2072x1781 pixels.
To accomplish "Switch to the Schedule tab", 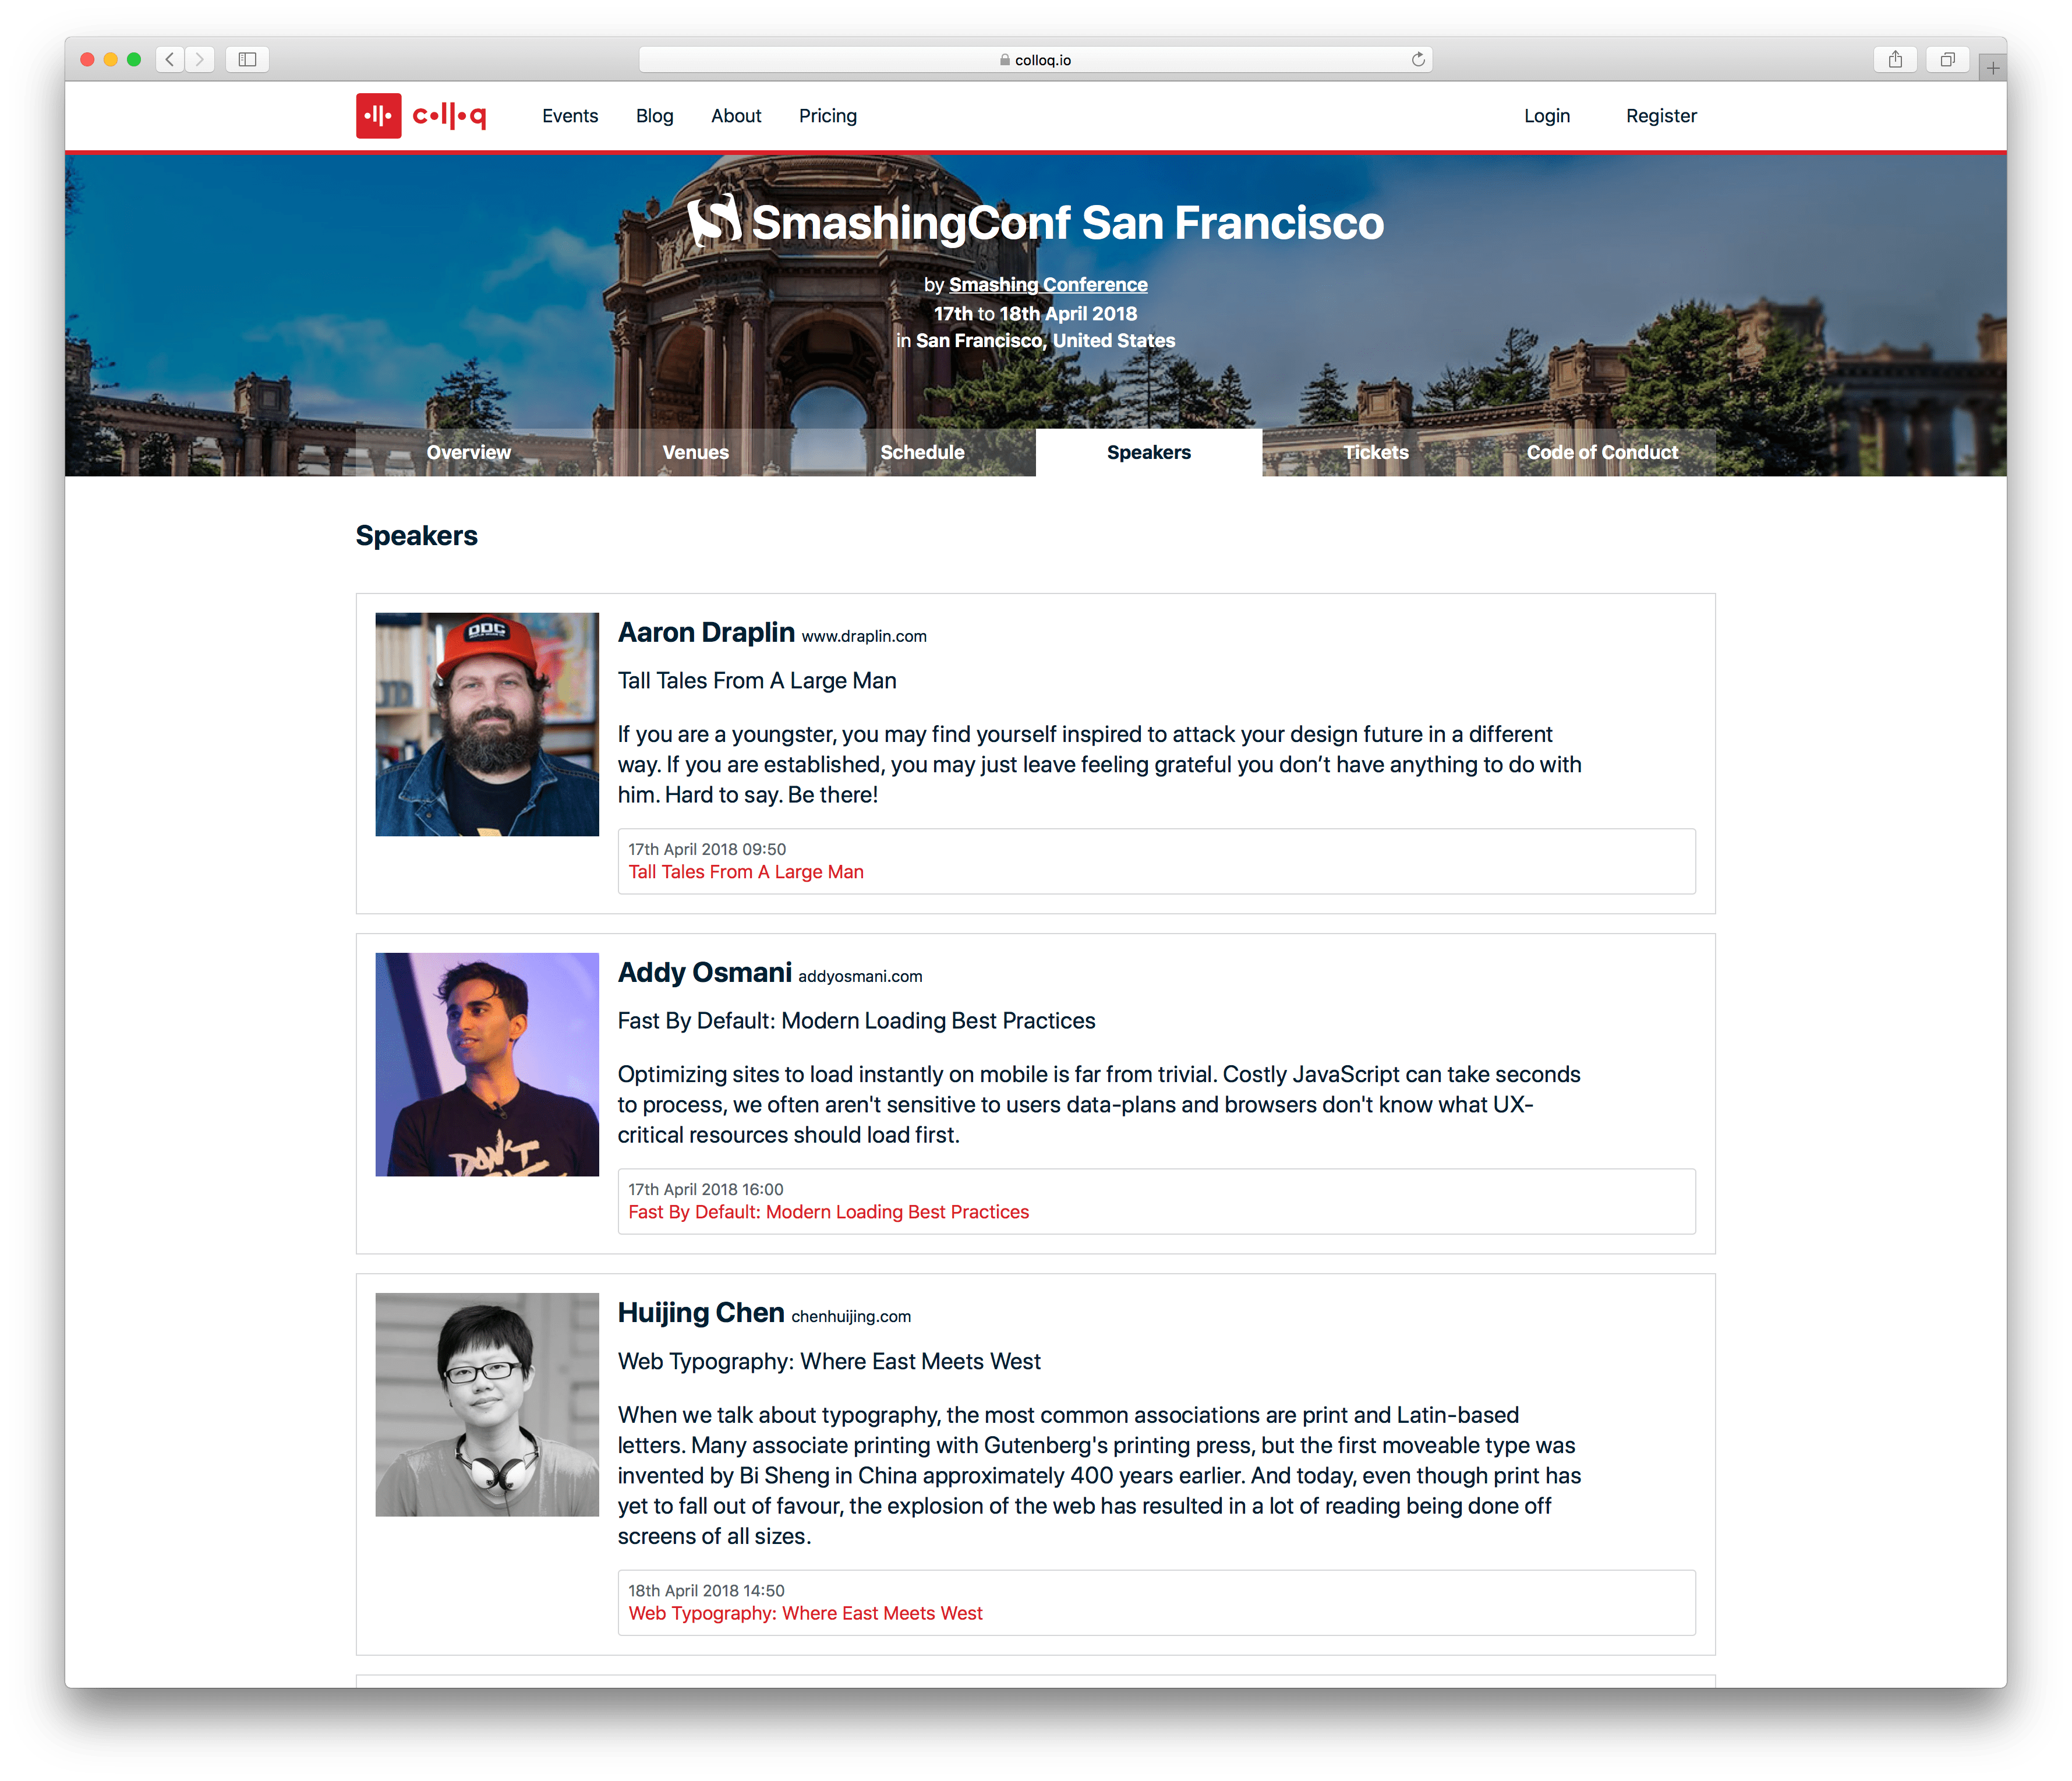I will (922, 452).
